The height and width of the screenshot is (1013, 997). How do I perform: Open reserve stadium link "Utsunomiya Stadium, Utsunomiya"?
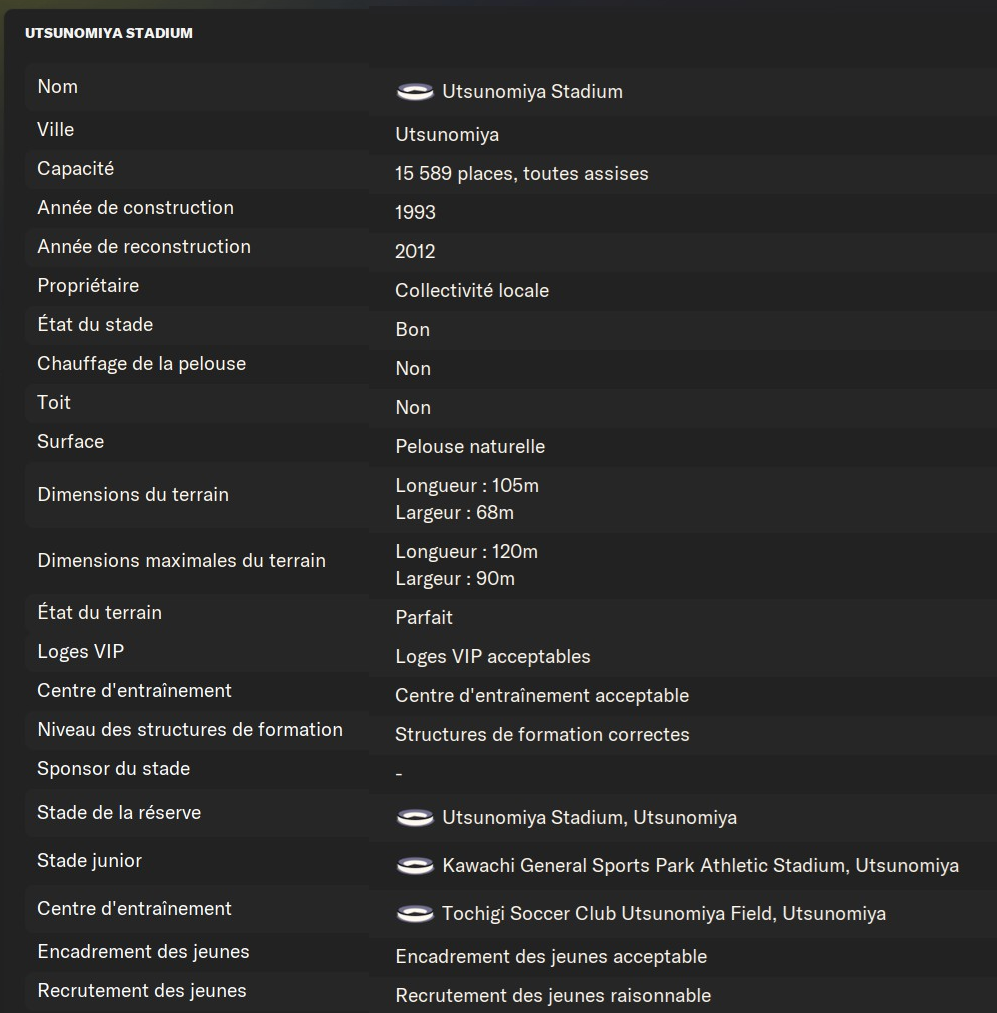point(589,818)
